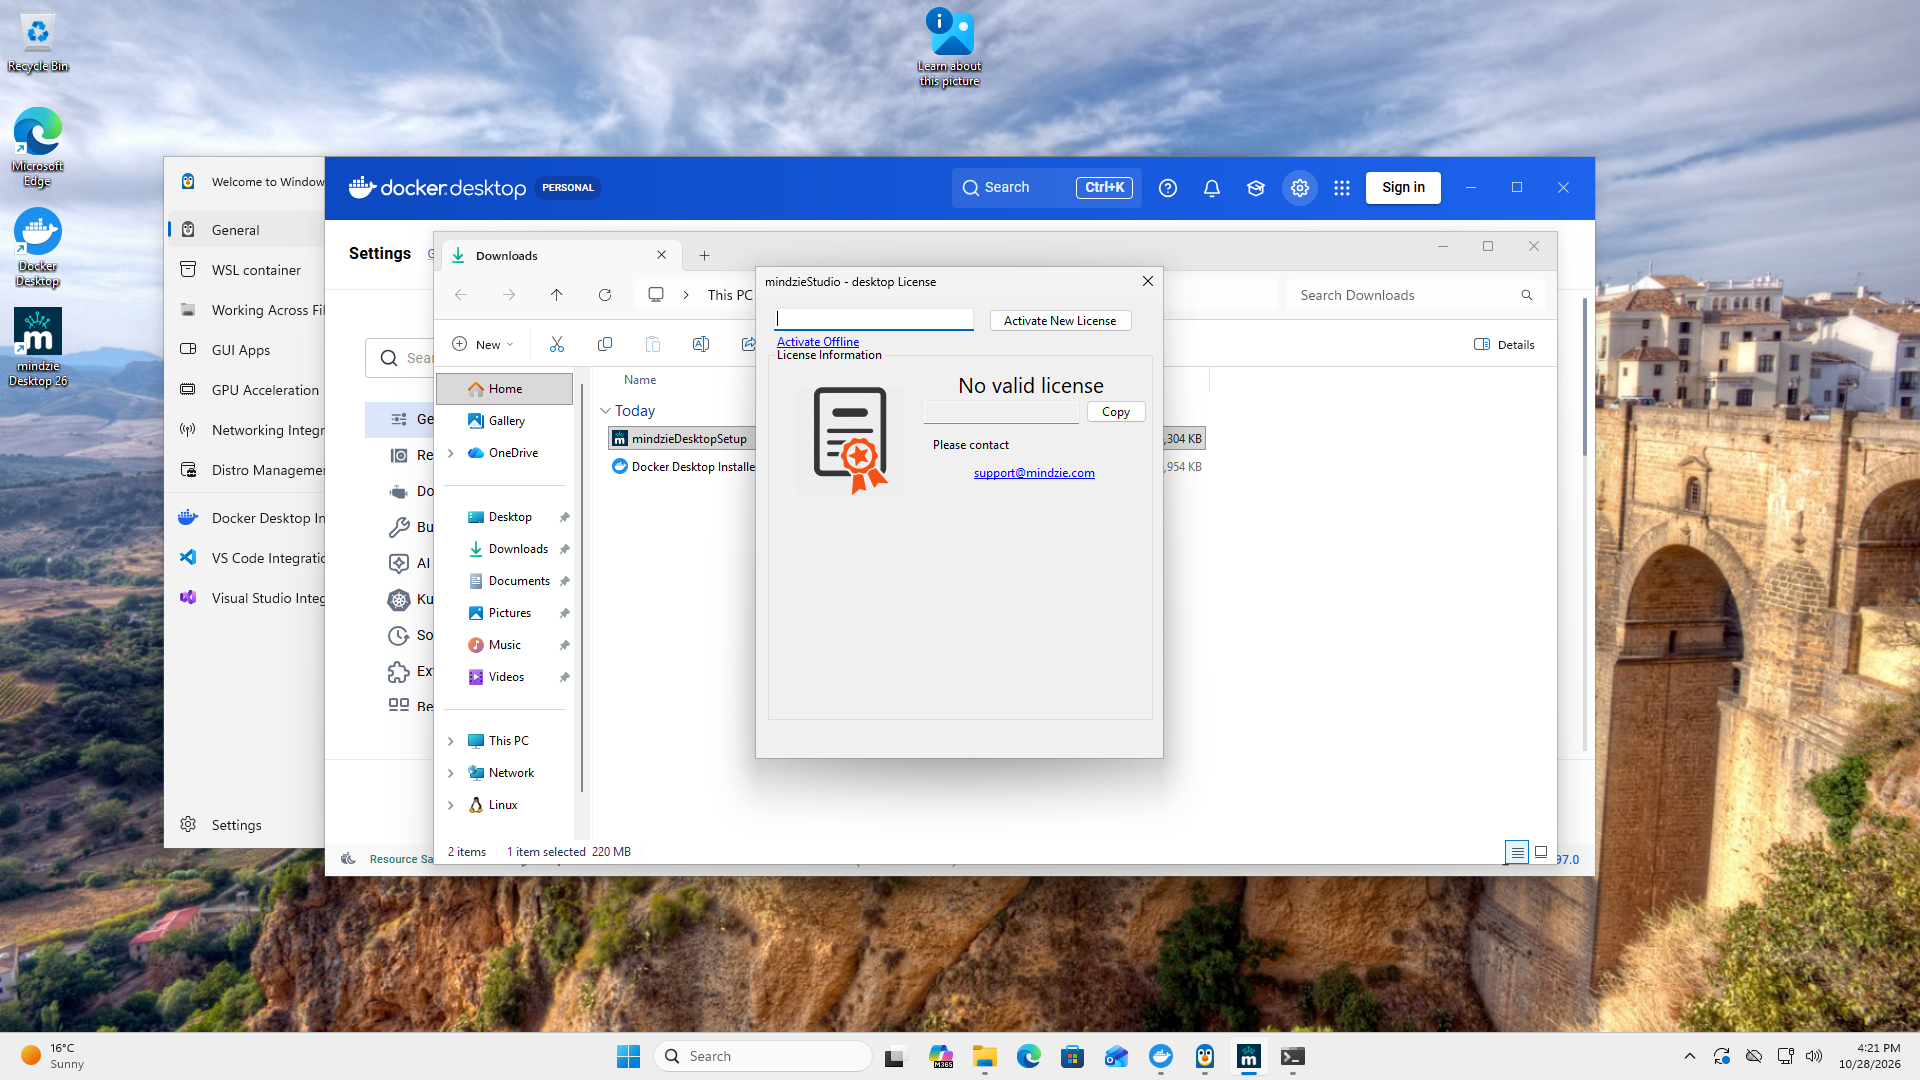Image resolution: width=1920 pixels, height=1080 pixels.
Task: Refresh the Downloads folder
Action: [605, 295]
